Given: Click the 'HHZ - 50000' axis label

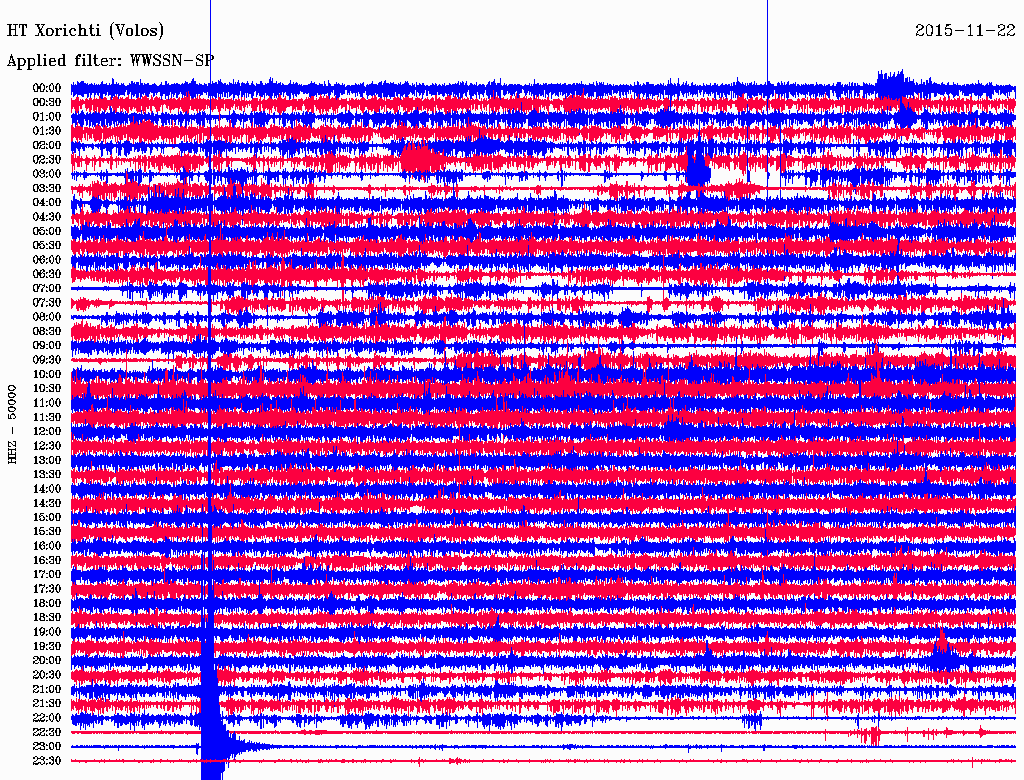Looking at the screenshot, I should pyautogui.click(x=12, y=425).
